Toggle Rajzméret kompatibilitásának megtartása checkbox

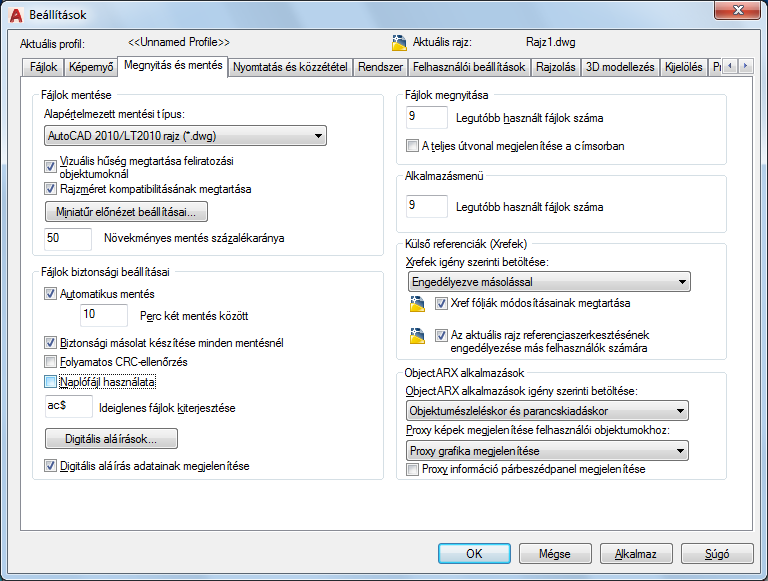50,189
